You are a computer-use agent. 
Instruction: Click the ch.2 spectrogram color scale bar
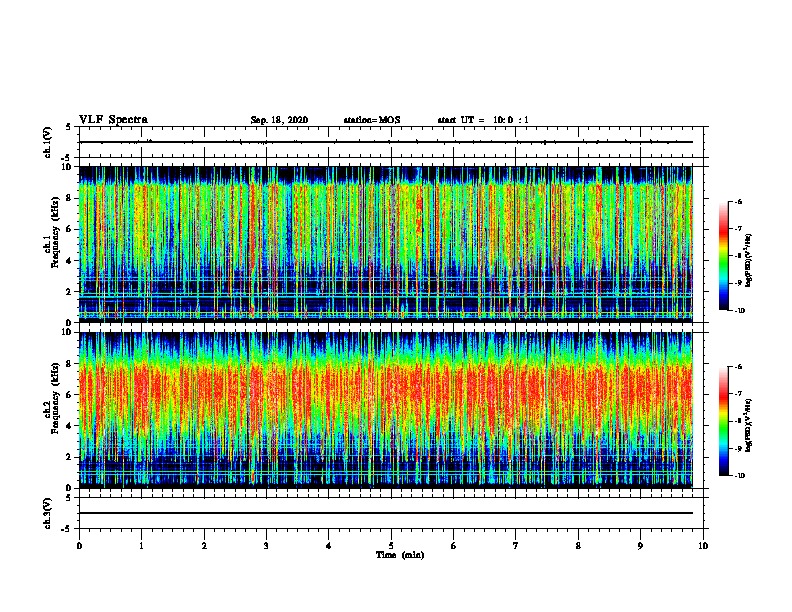pos(723,421)
